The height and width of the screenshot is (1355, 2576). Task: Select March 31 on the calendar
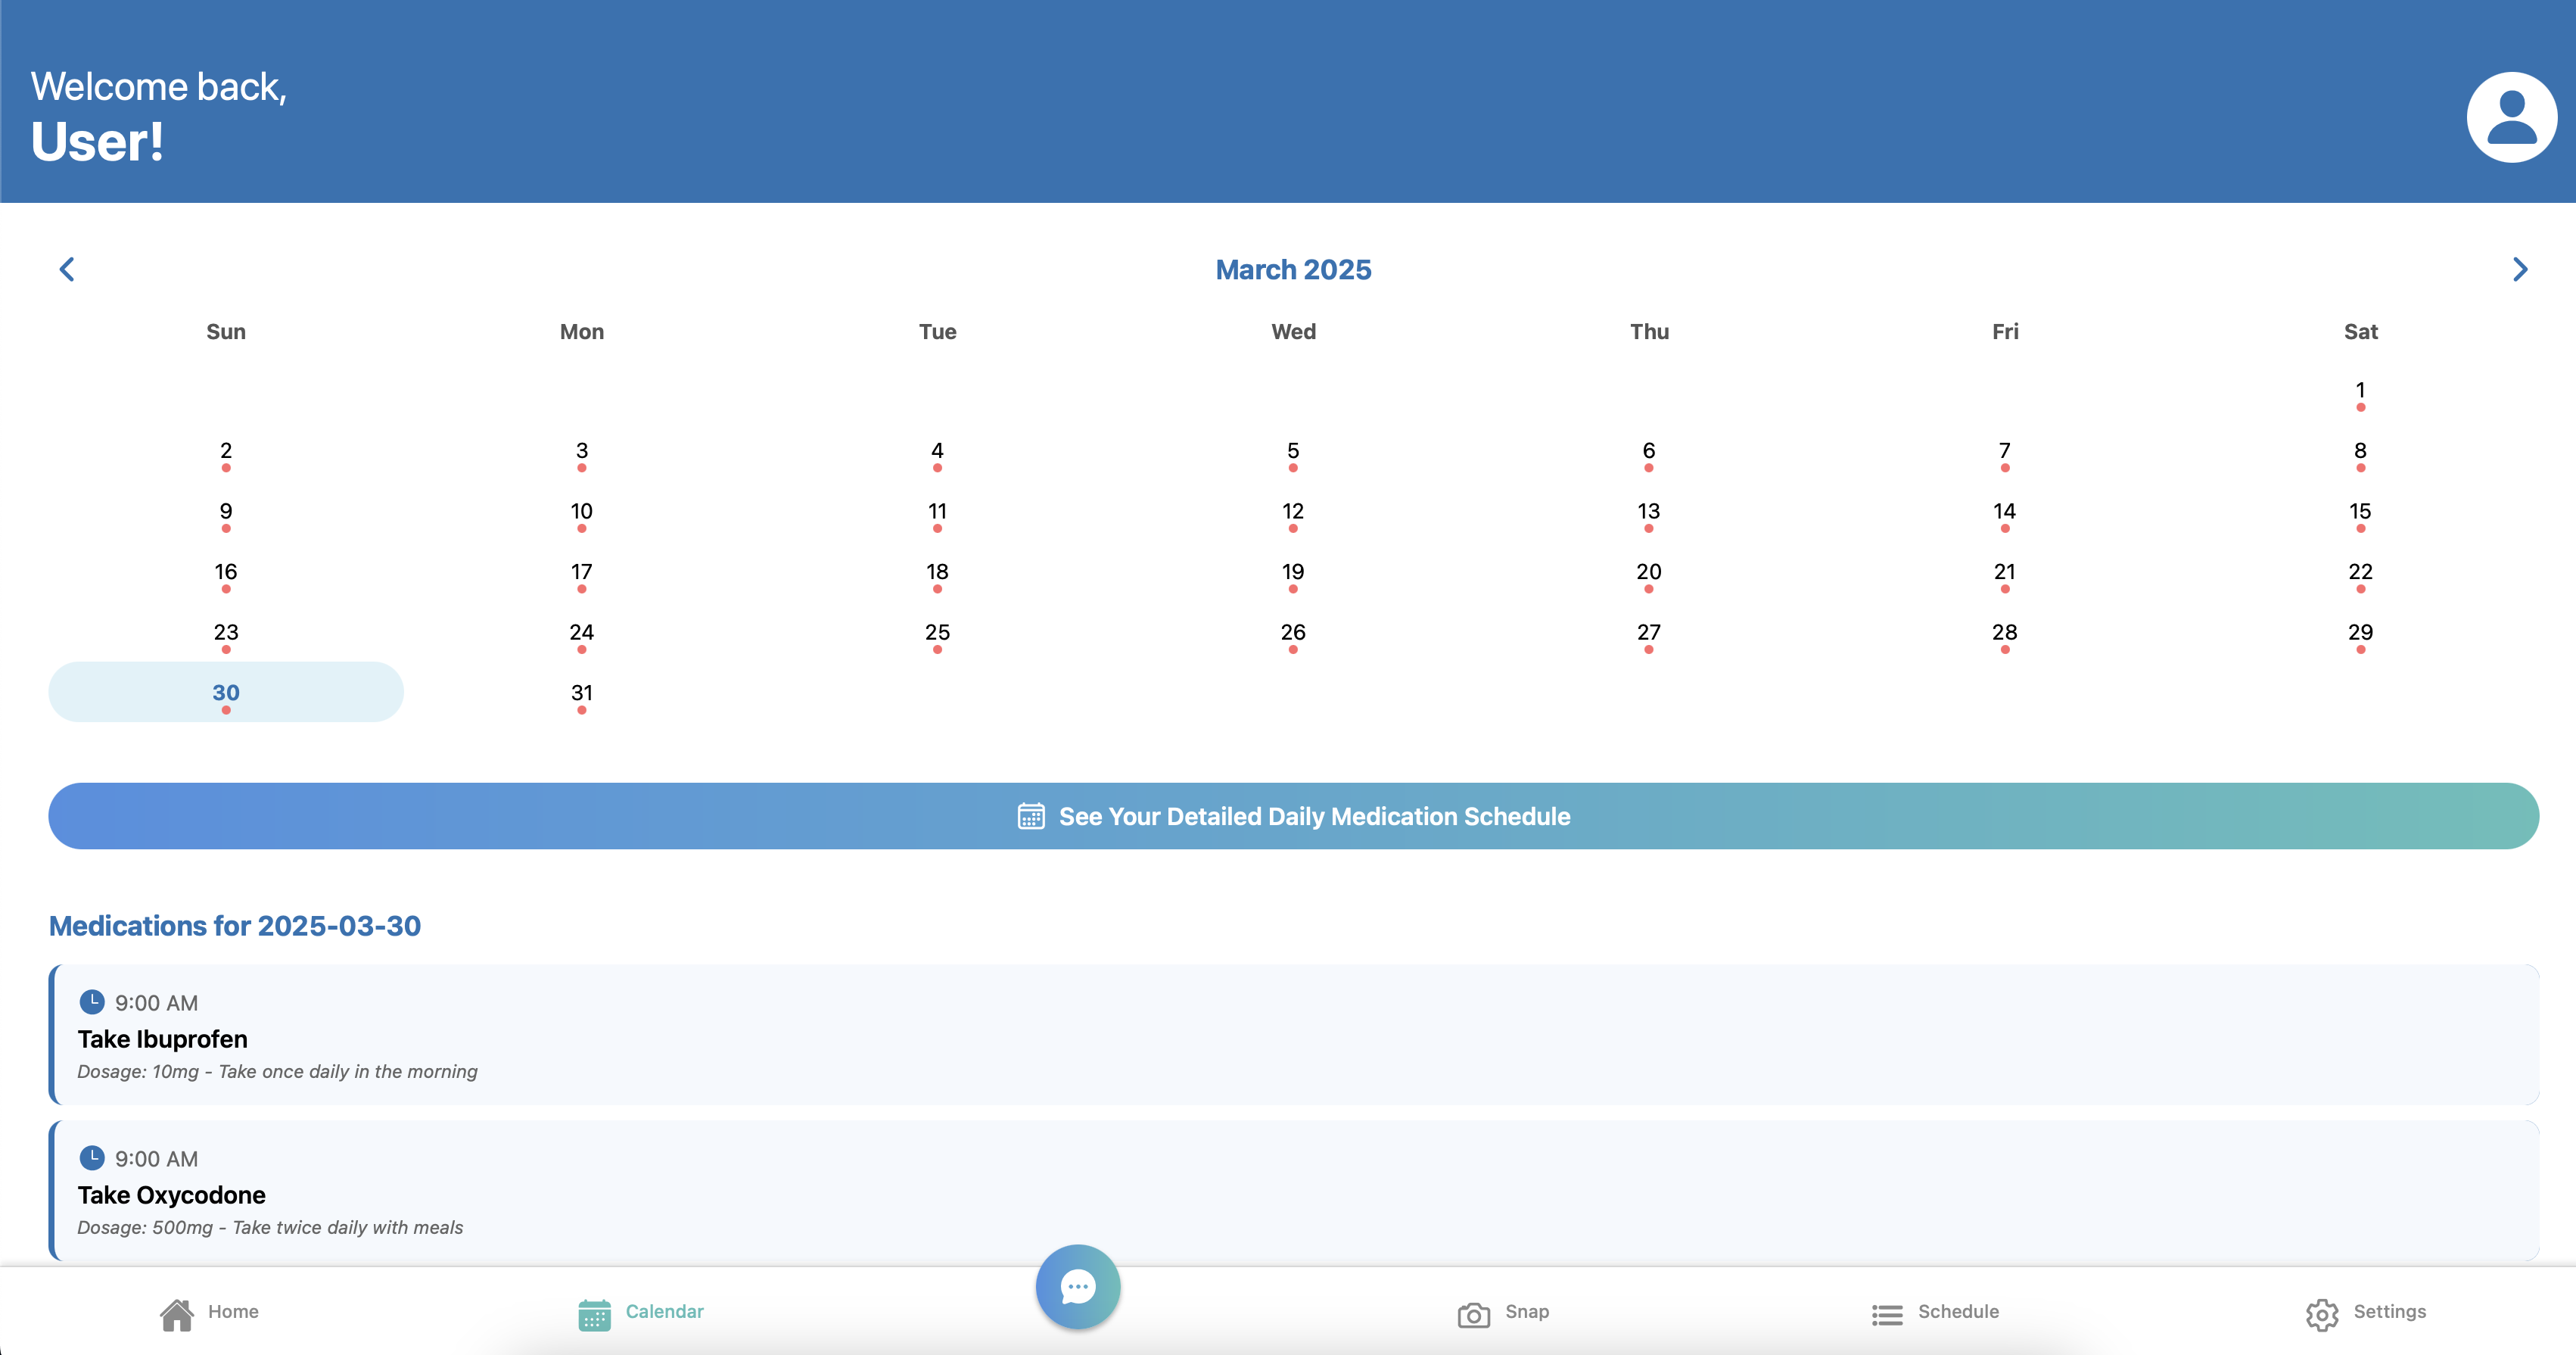coord(581,693)
